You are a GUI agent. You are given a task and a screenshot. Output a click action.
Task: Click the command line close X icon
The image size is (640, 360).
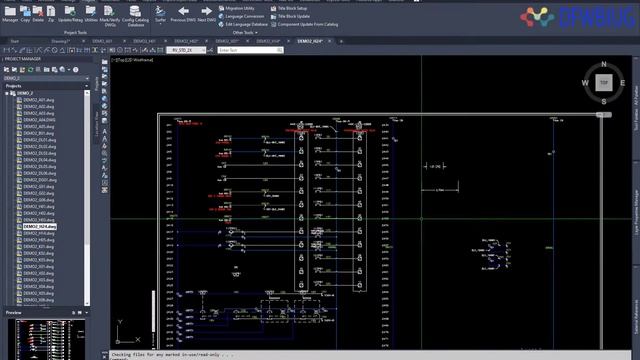pos(105,357)
